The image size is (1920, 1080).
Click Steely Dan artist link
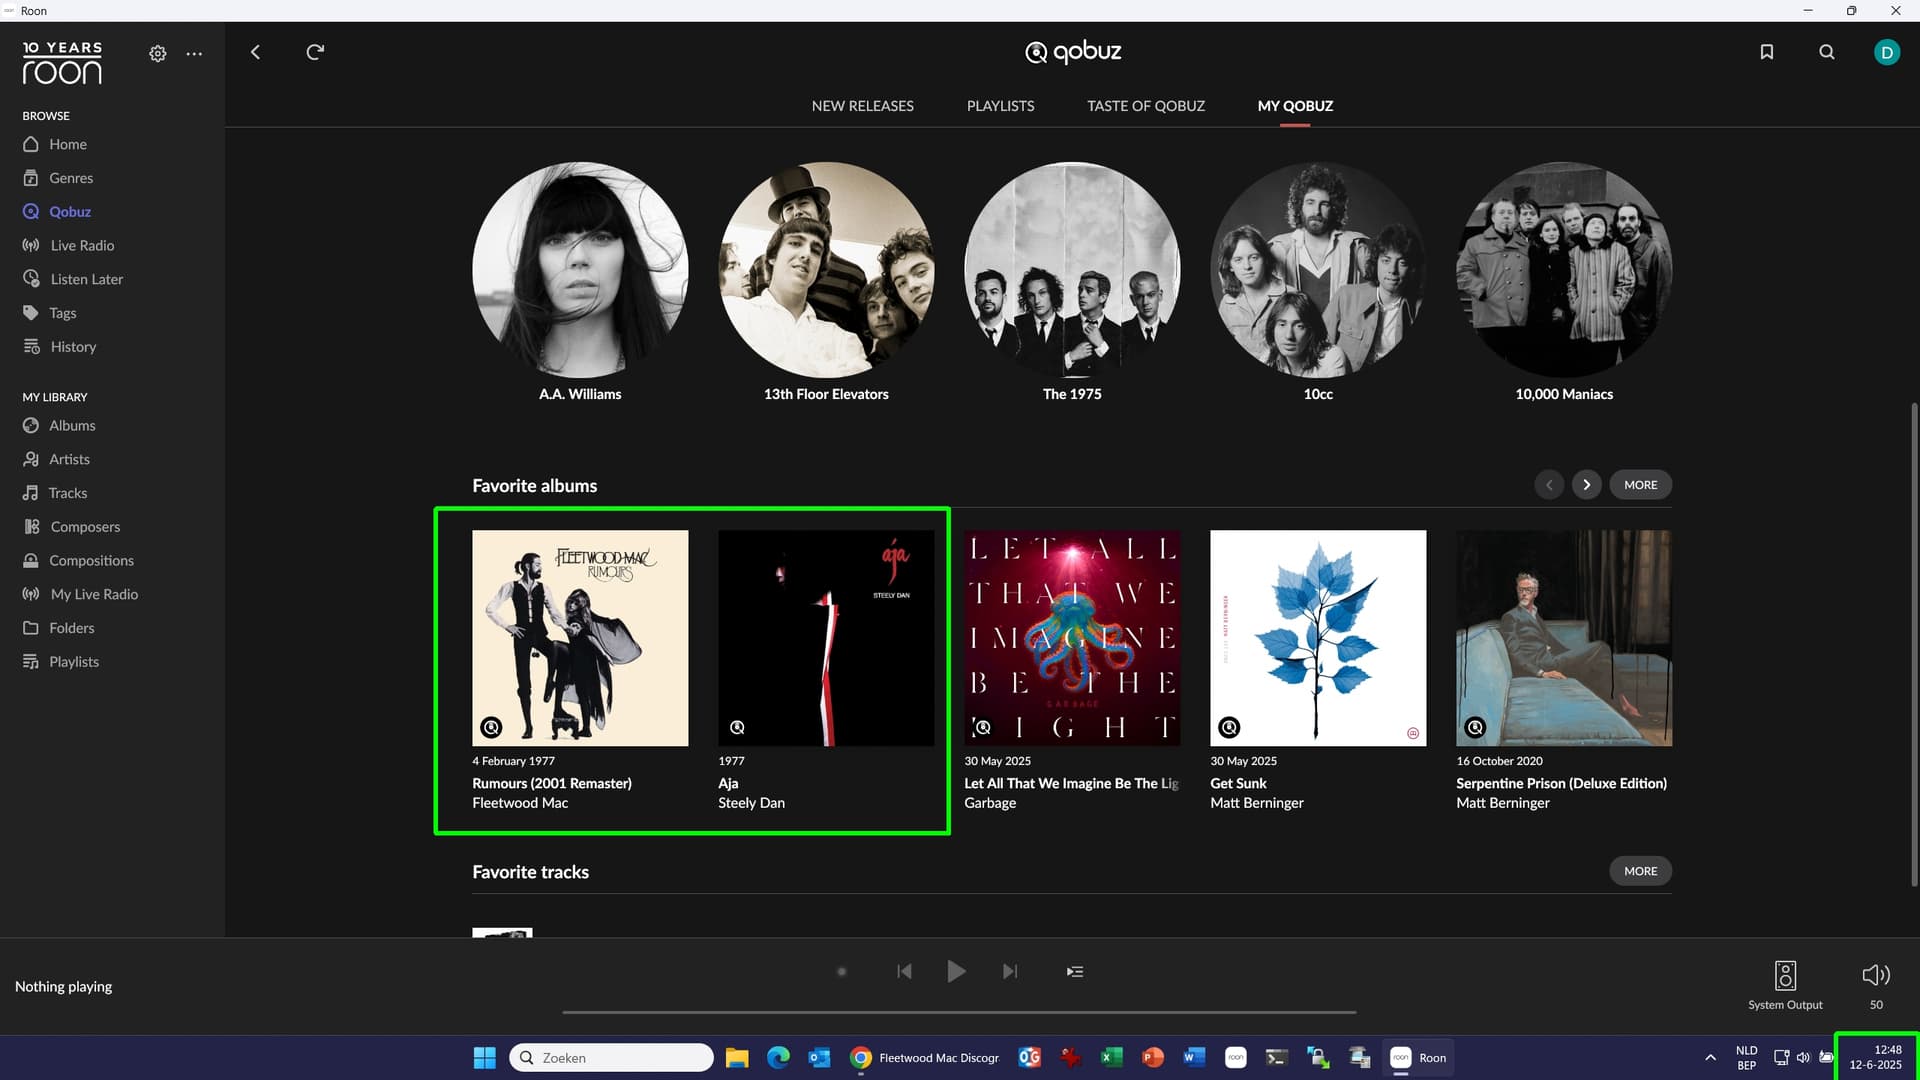751,803
